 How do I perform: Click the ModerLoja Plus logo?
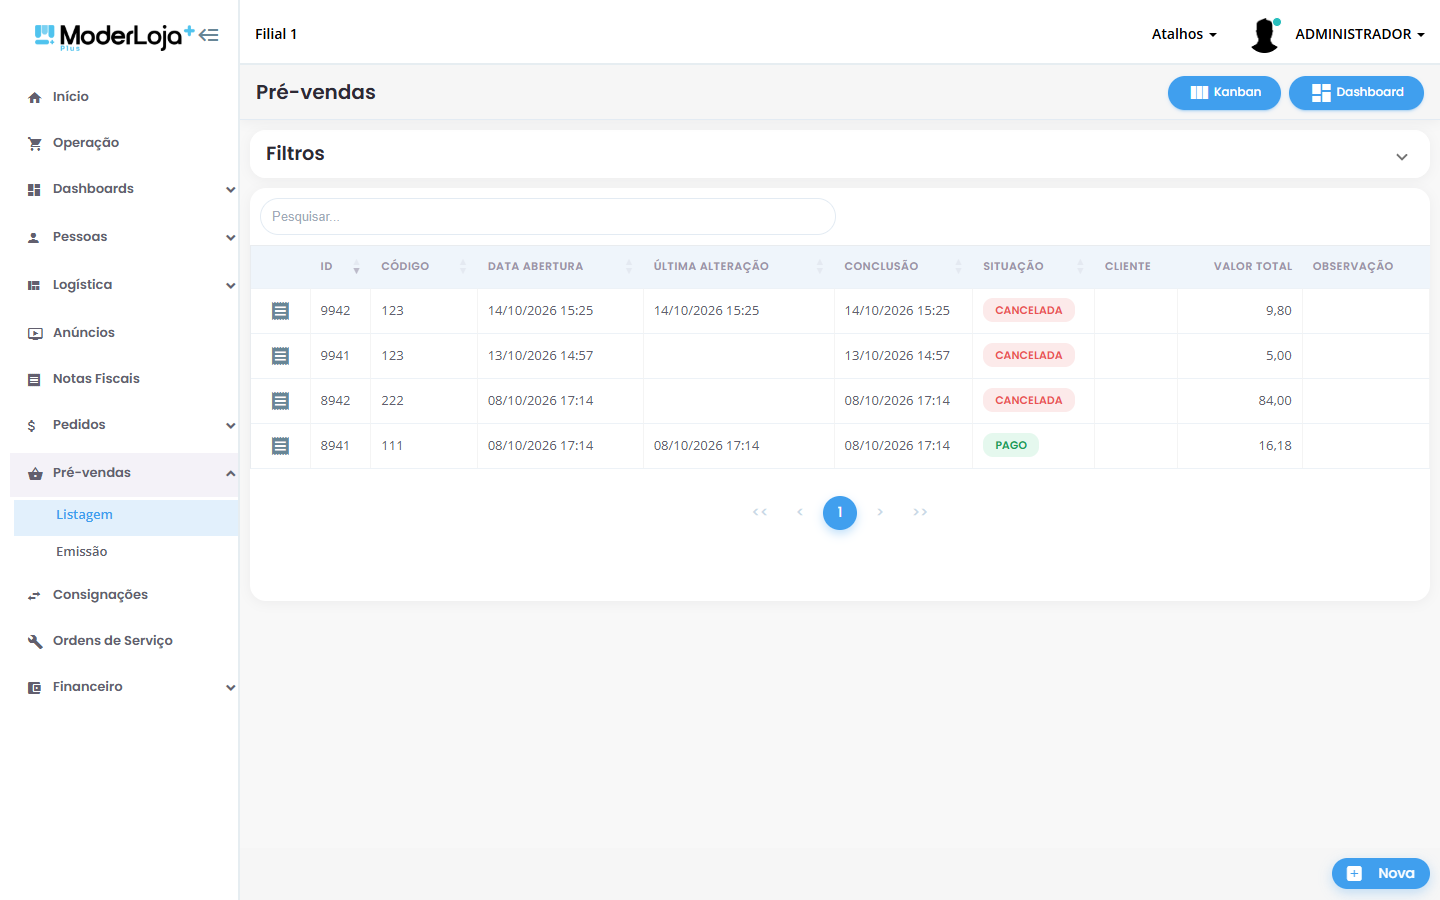pyautogui.click(x=115, y=36)
